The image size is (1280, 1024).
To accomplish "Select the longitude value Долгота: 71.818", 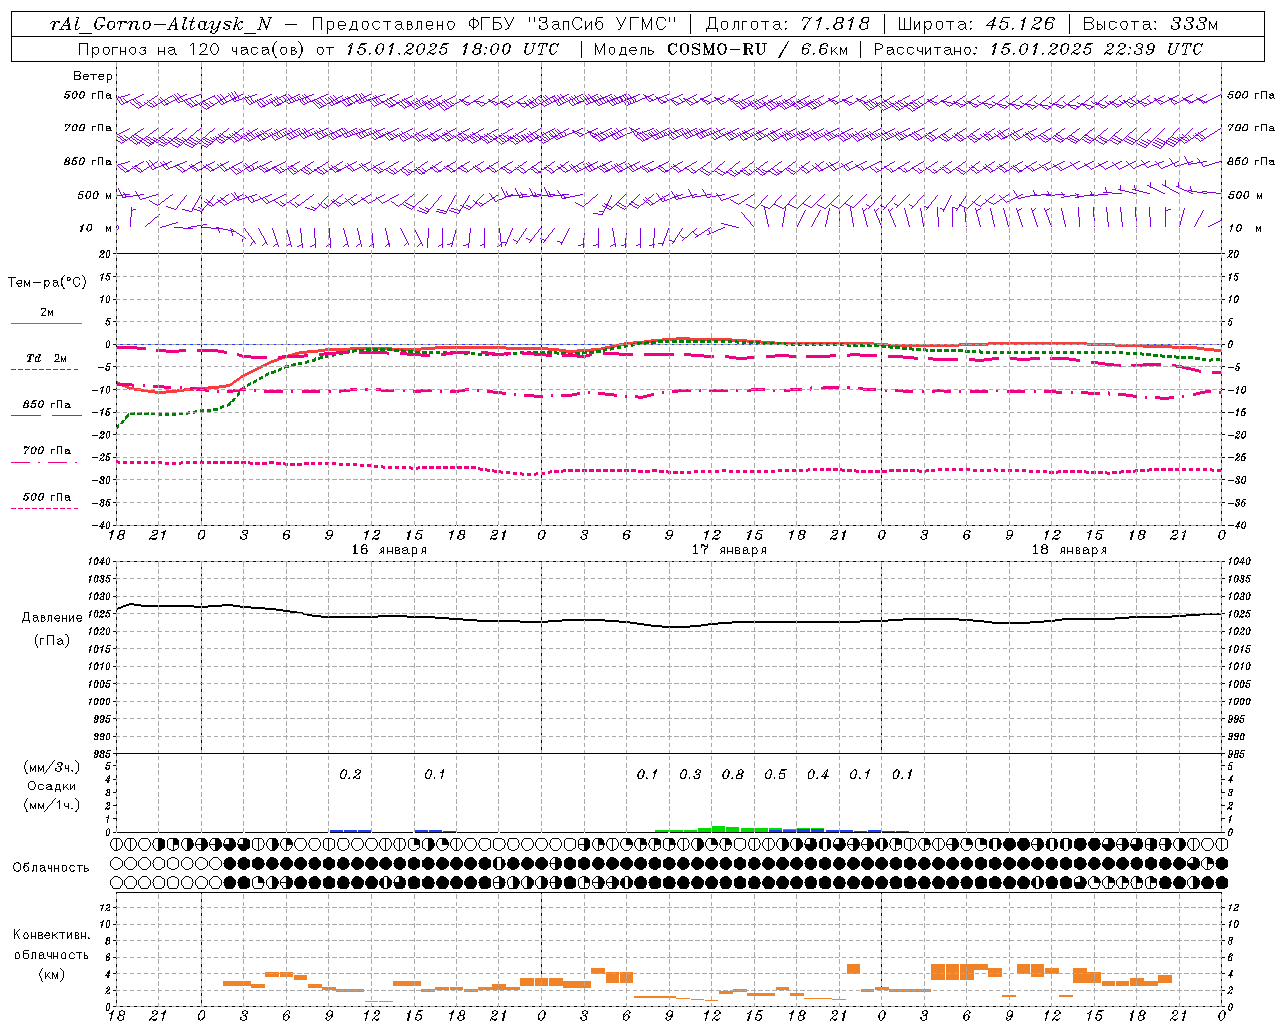I will pos(788,24).
